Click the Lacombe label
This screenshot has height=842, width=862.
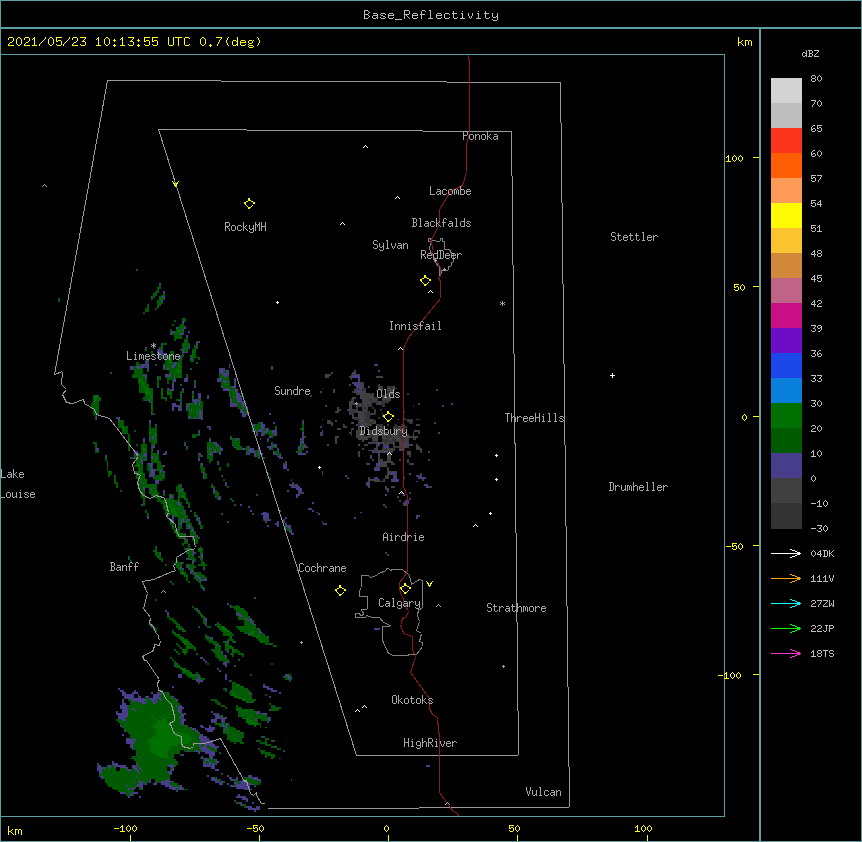(x=450, y=191)
